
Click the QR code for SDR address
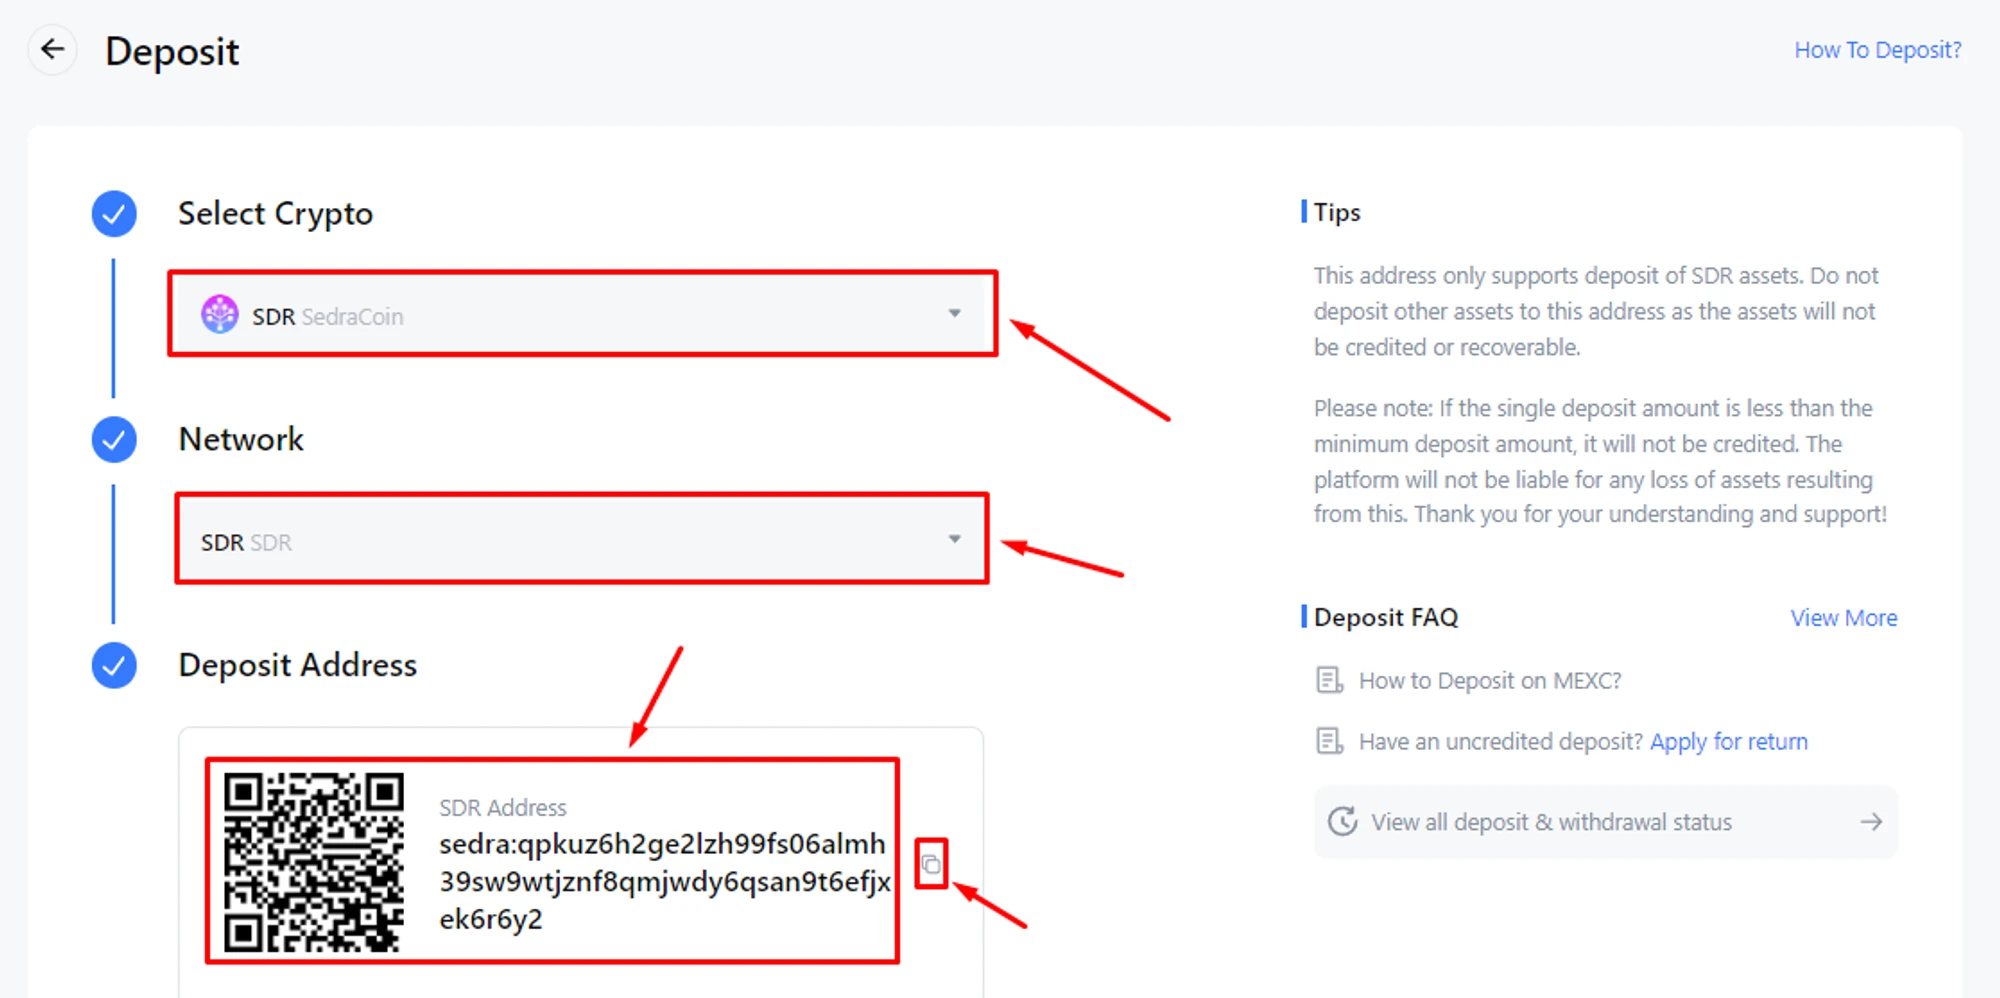313,861
